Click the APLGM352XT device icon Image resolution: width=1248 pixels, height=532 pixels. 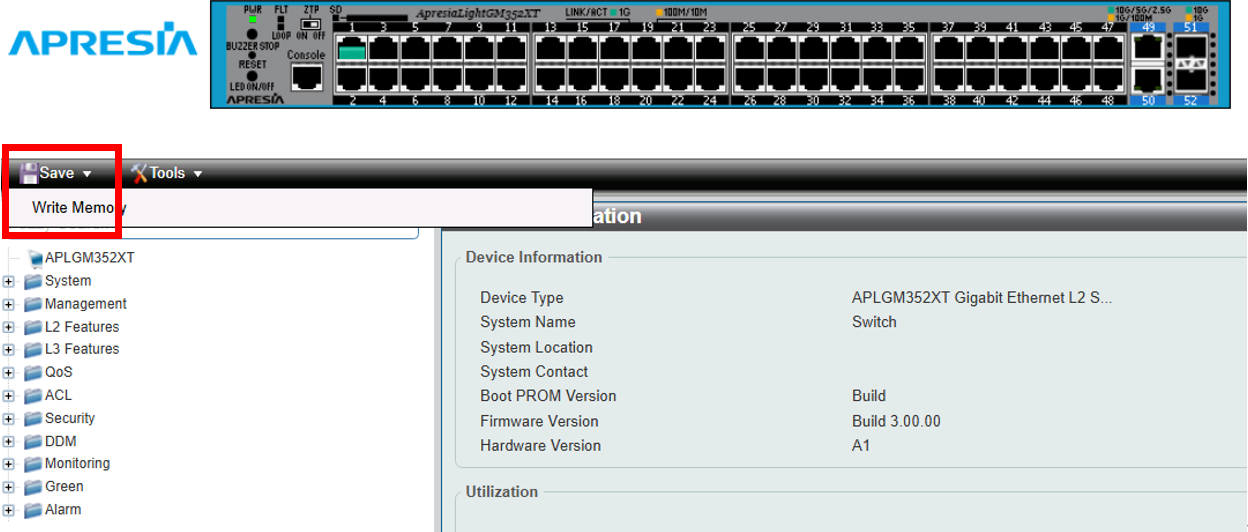tap(35, 258)
